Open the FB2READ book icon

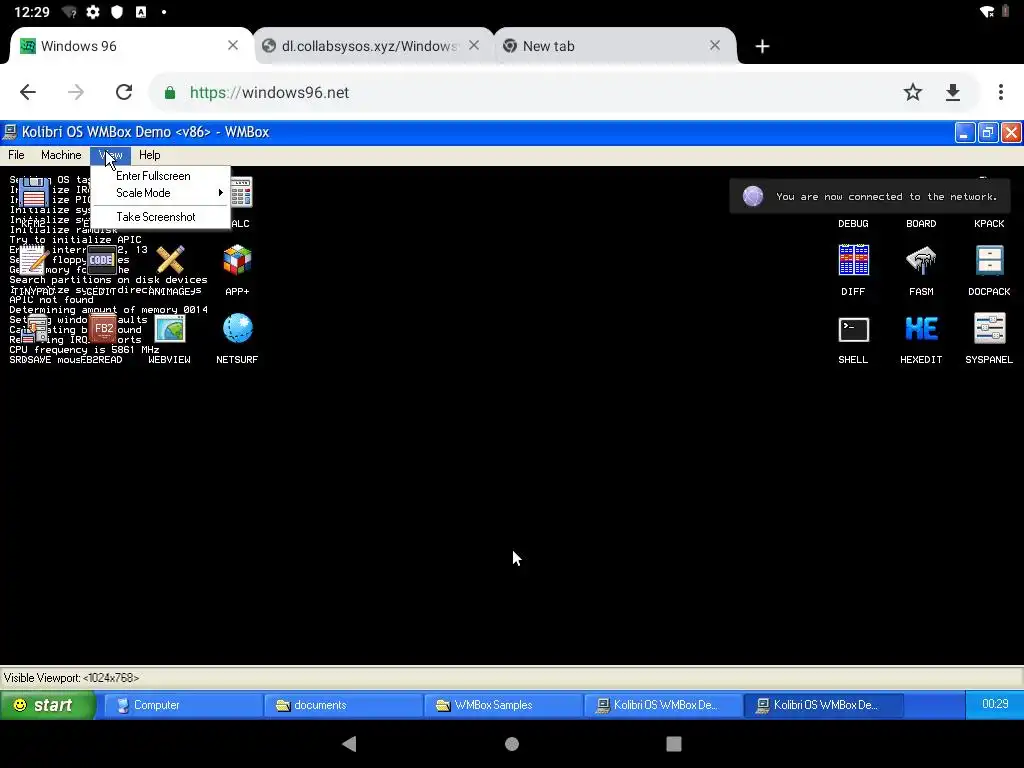[x=103, y=328]
